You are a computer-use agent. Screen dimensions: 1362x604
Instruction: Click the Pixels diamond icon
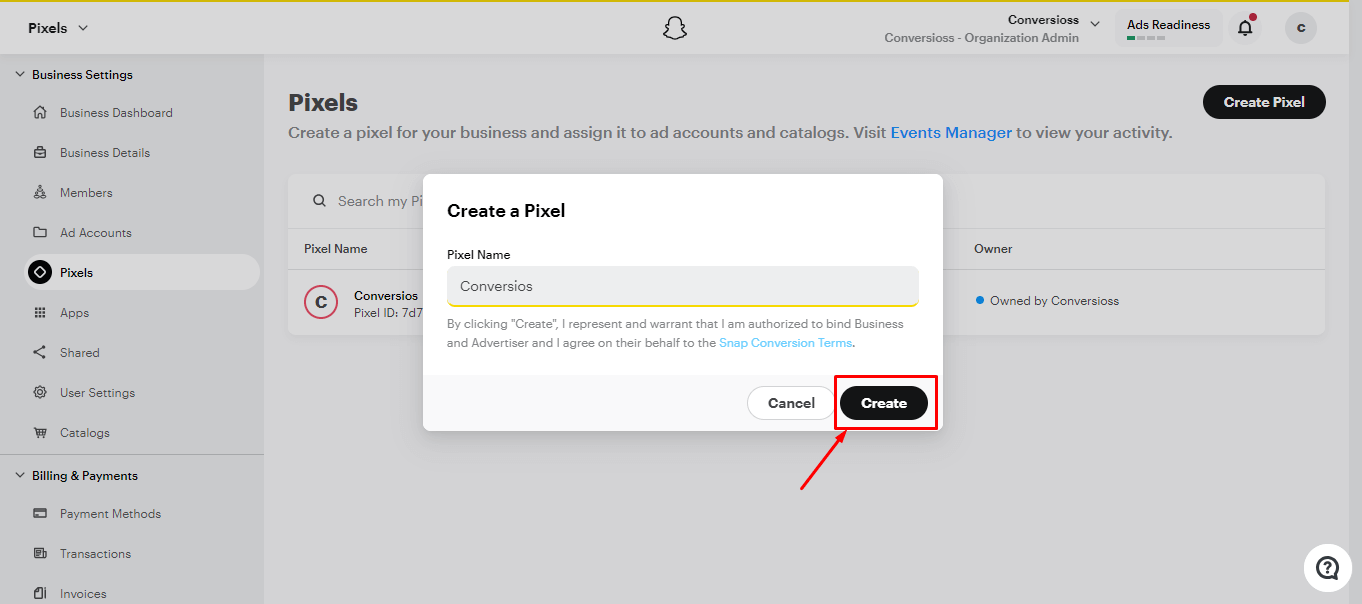(x=40, y=272)
